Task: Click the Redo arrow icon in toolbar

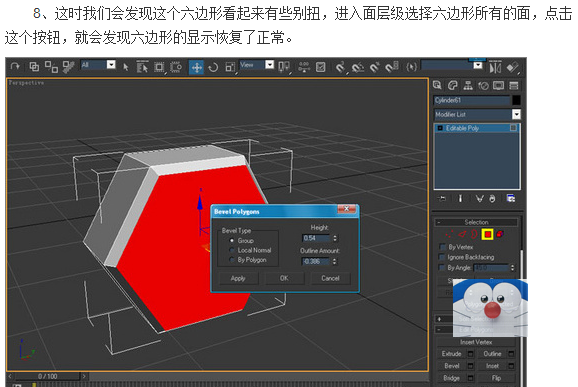Action: click(15, 66)
